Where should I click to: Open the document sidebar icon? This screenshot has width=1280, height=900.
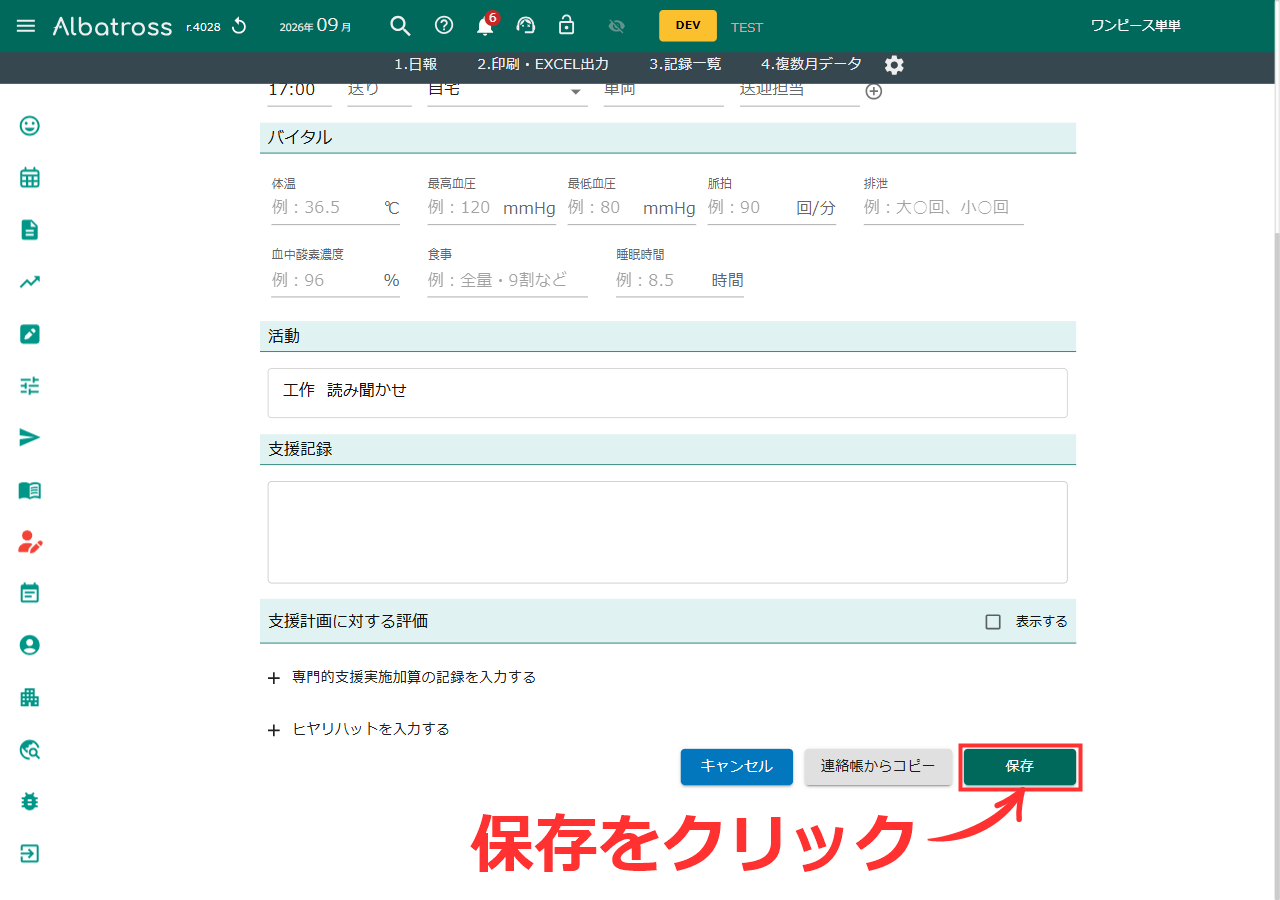[30, 230]
